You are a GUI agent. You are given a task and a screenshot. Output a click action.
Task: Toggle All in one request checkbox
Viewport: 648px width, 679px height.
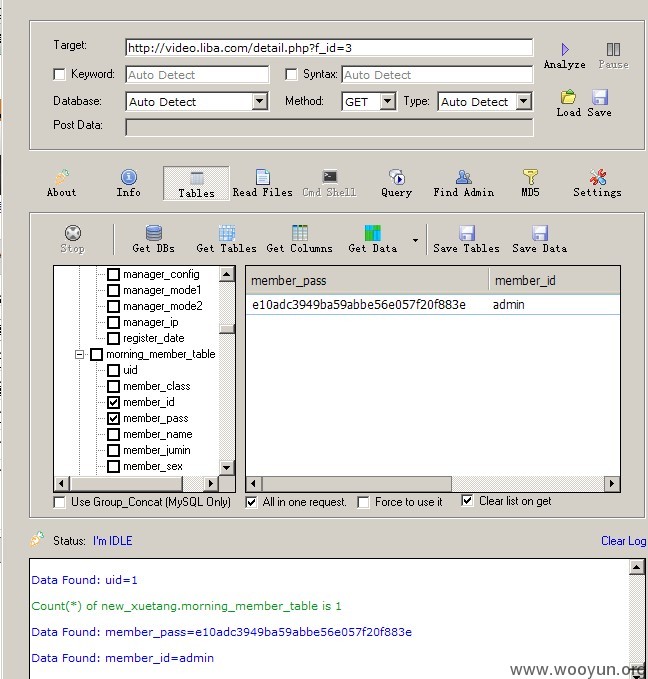click(x=251, y=502)
